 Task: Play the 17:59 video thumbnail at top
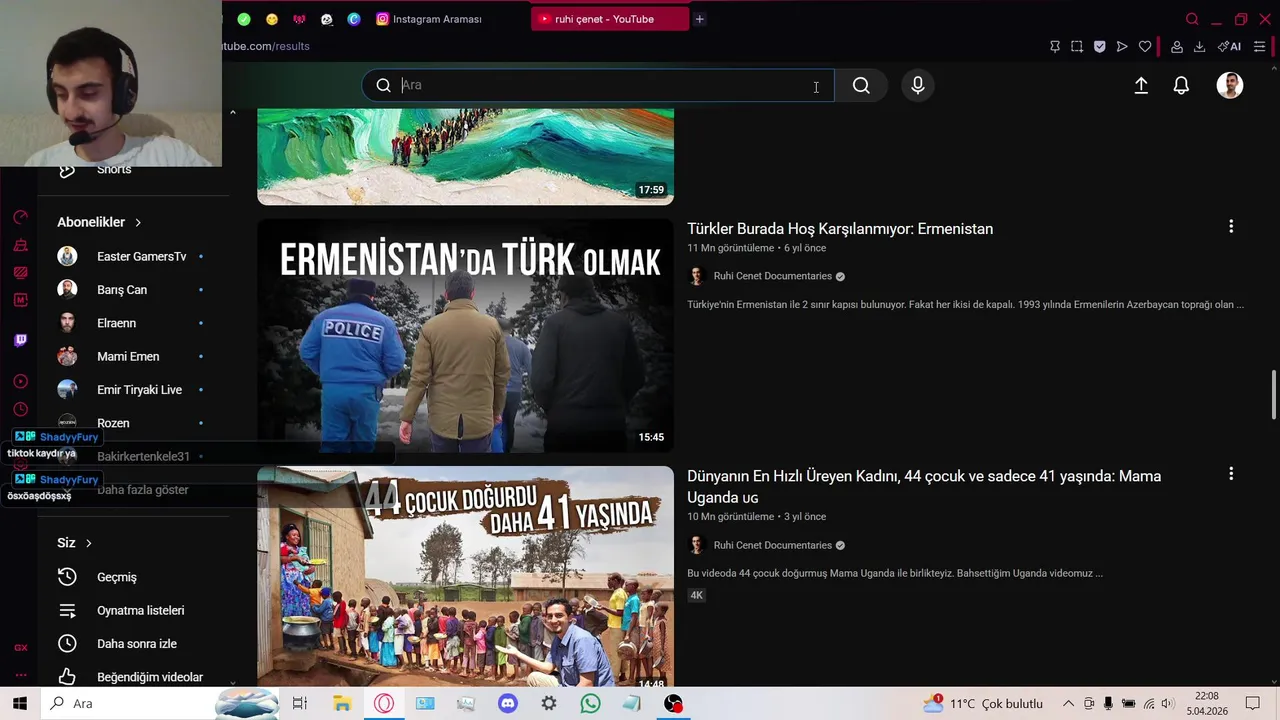click(x=465, y=156)
